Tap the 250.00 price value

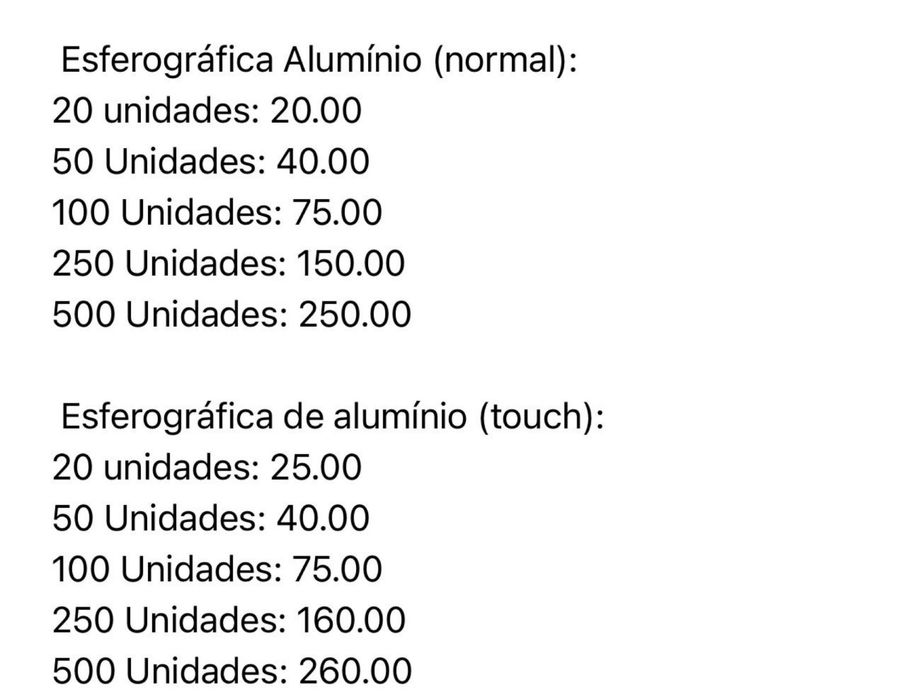(355, 315)
